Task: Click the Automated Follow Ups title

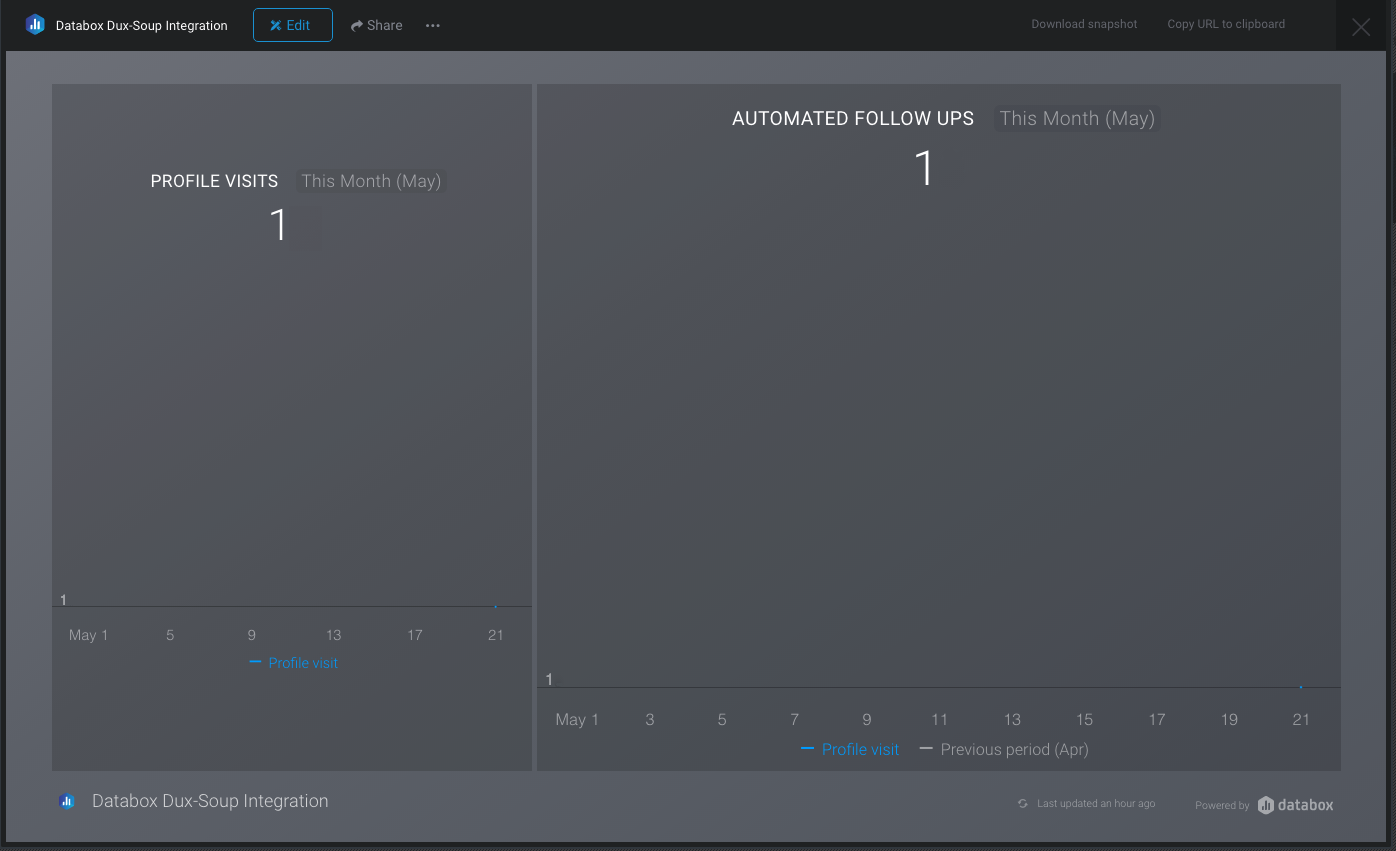Action: pyautogui.click(x=853, y=118)
